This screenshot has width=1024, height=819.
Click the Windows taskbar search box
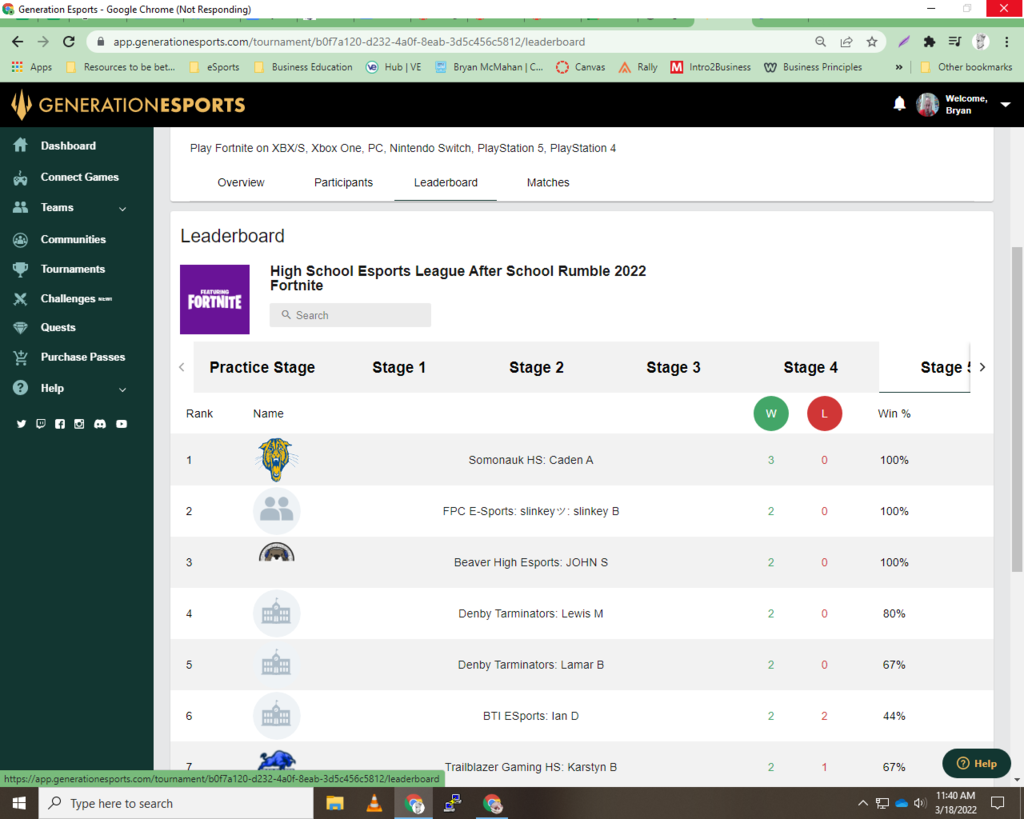click(x=174, y=803)
